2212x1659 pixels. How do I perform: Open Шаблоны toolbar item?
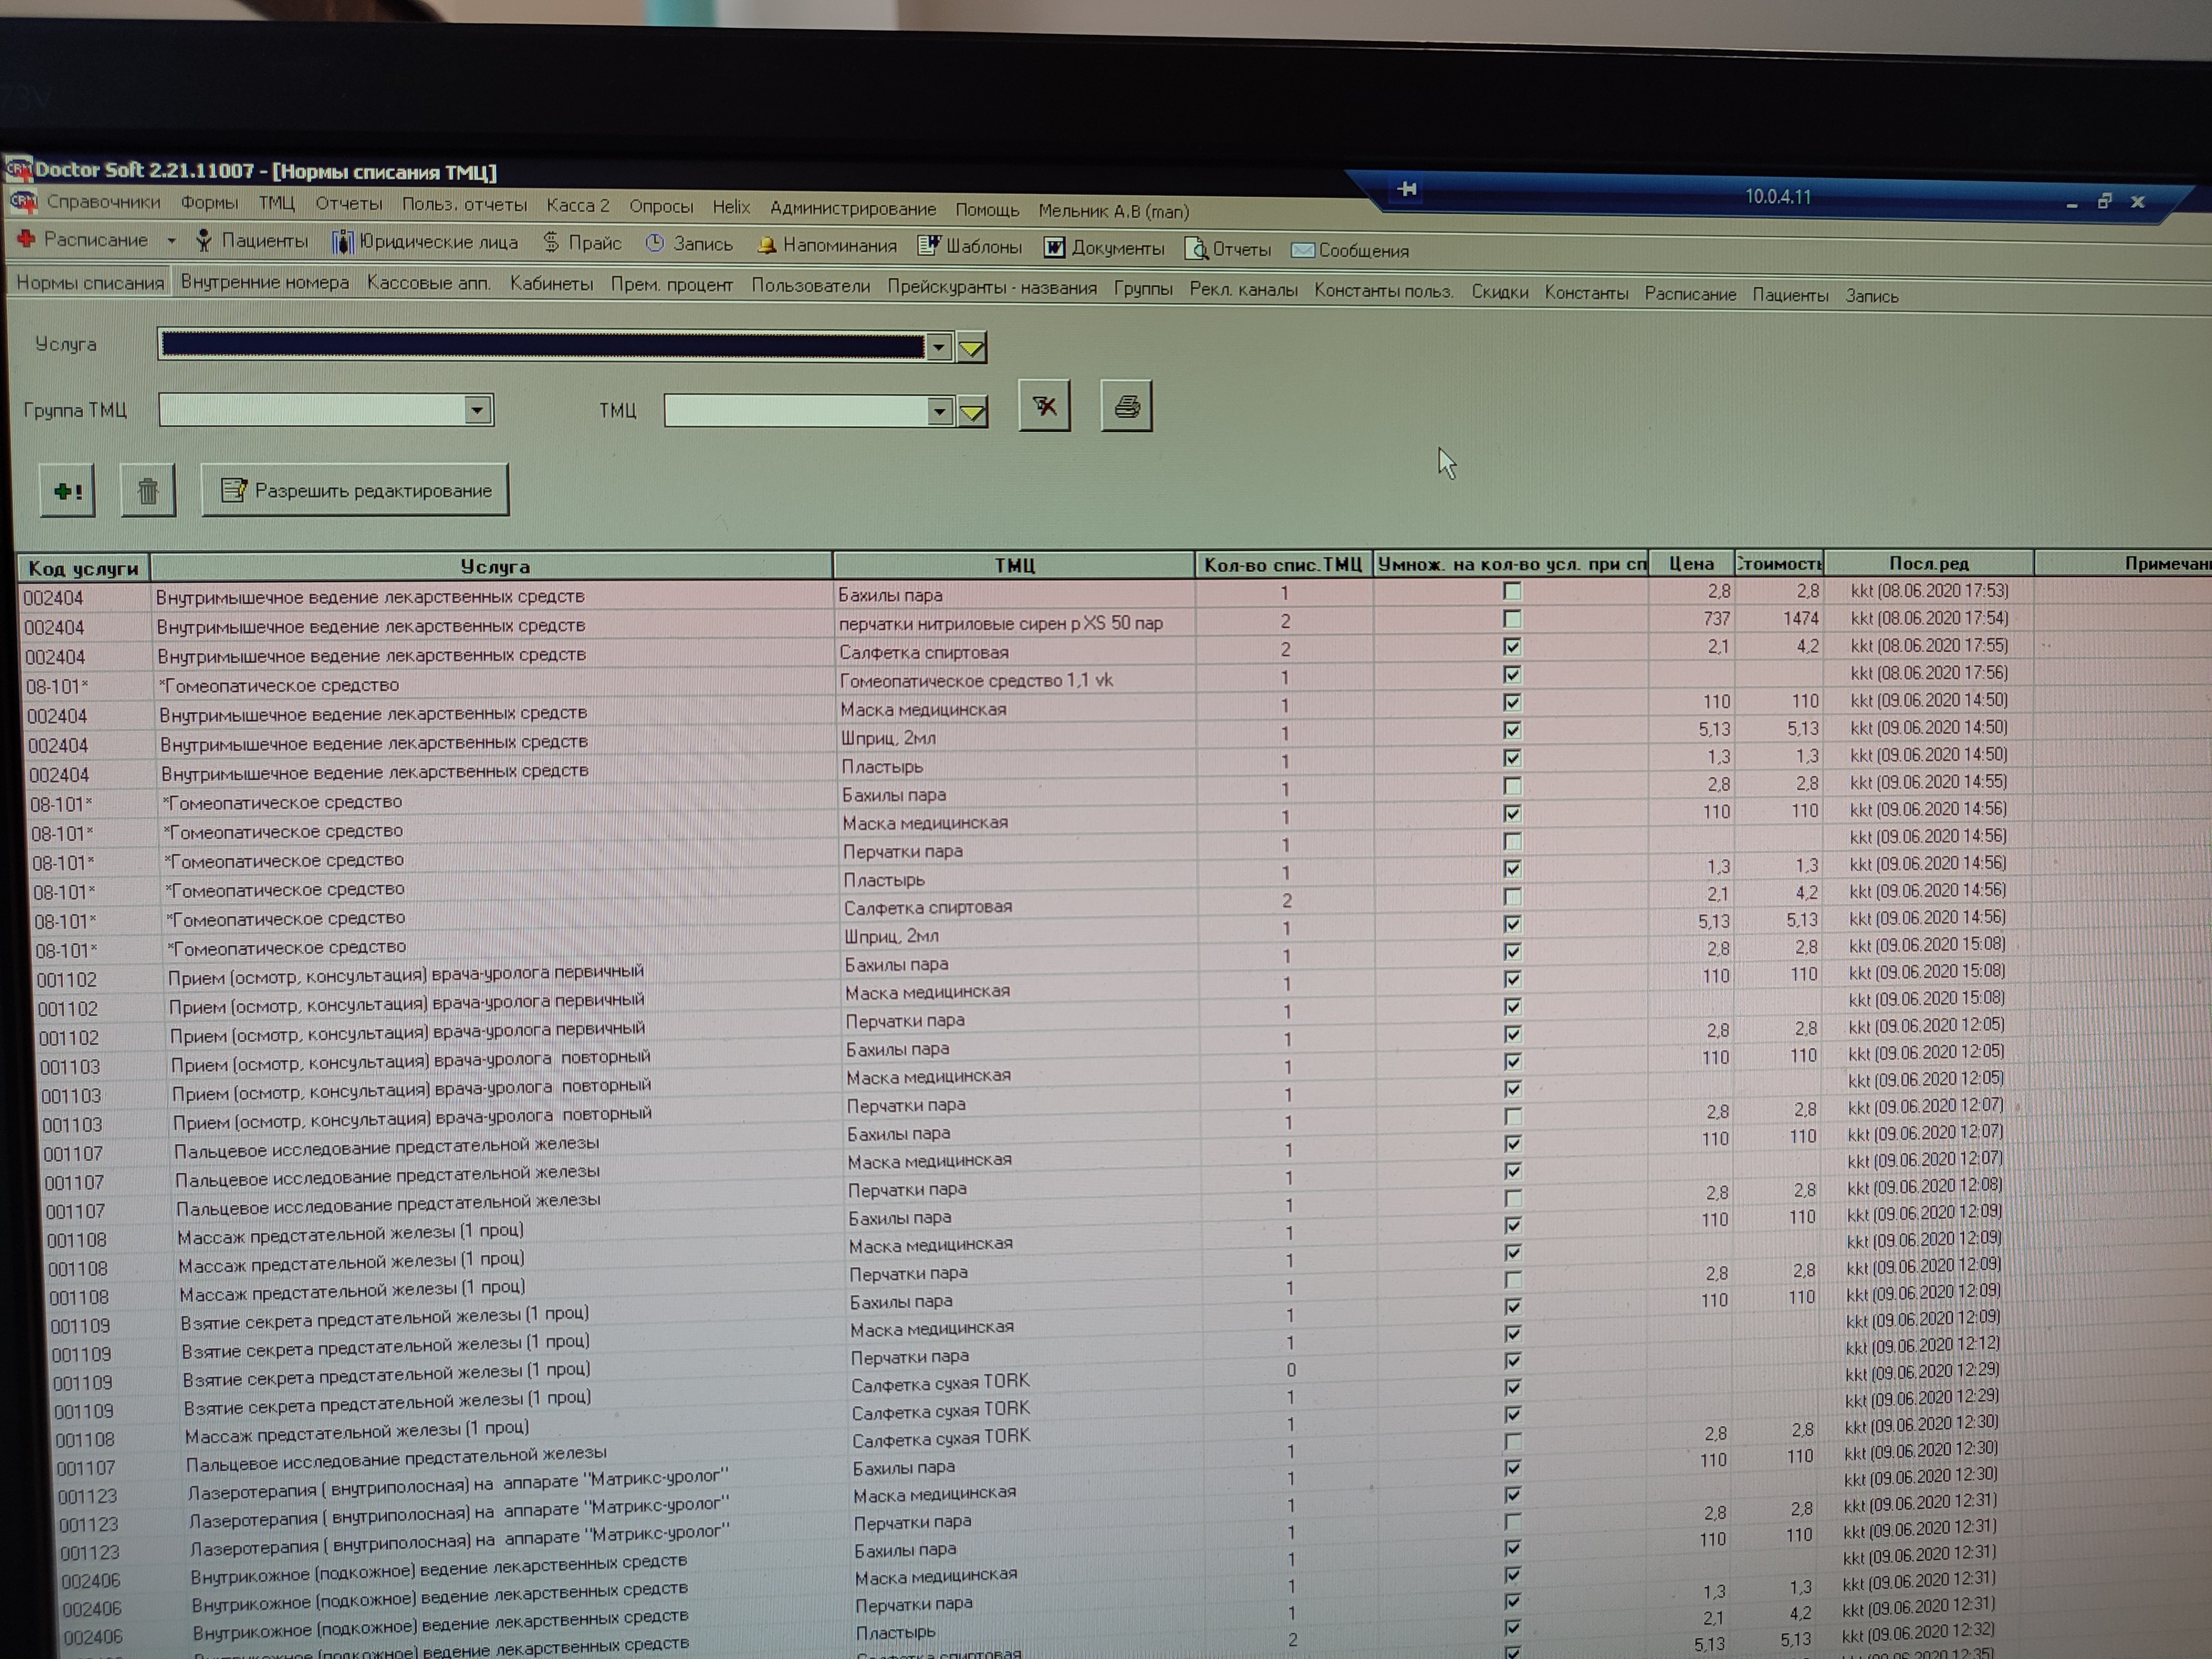(970, 246)
